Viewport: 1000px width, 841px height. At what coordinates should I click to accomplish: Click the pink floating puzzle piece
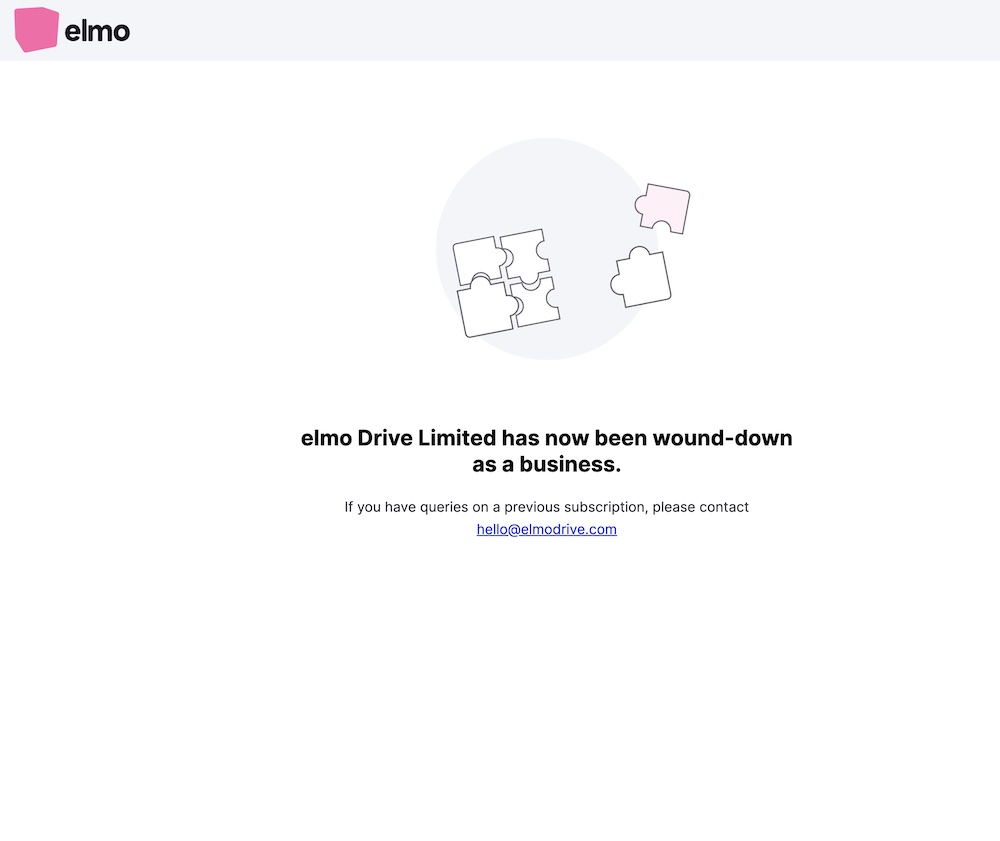coord(663,208)
